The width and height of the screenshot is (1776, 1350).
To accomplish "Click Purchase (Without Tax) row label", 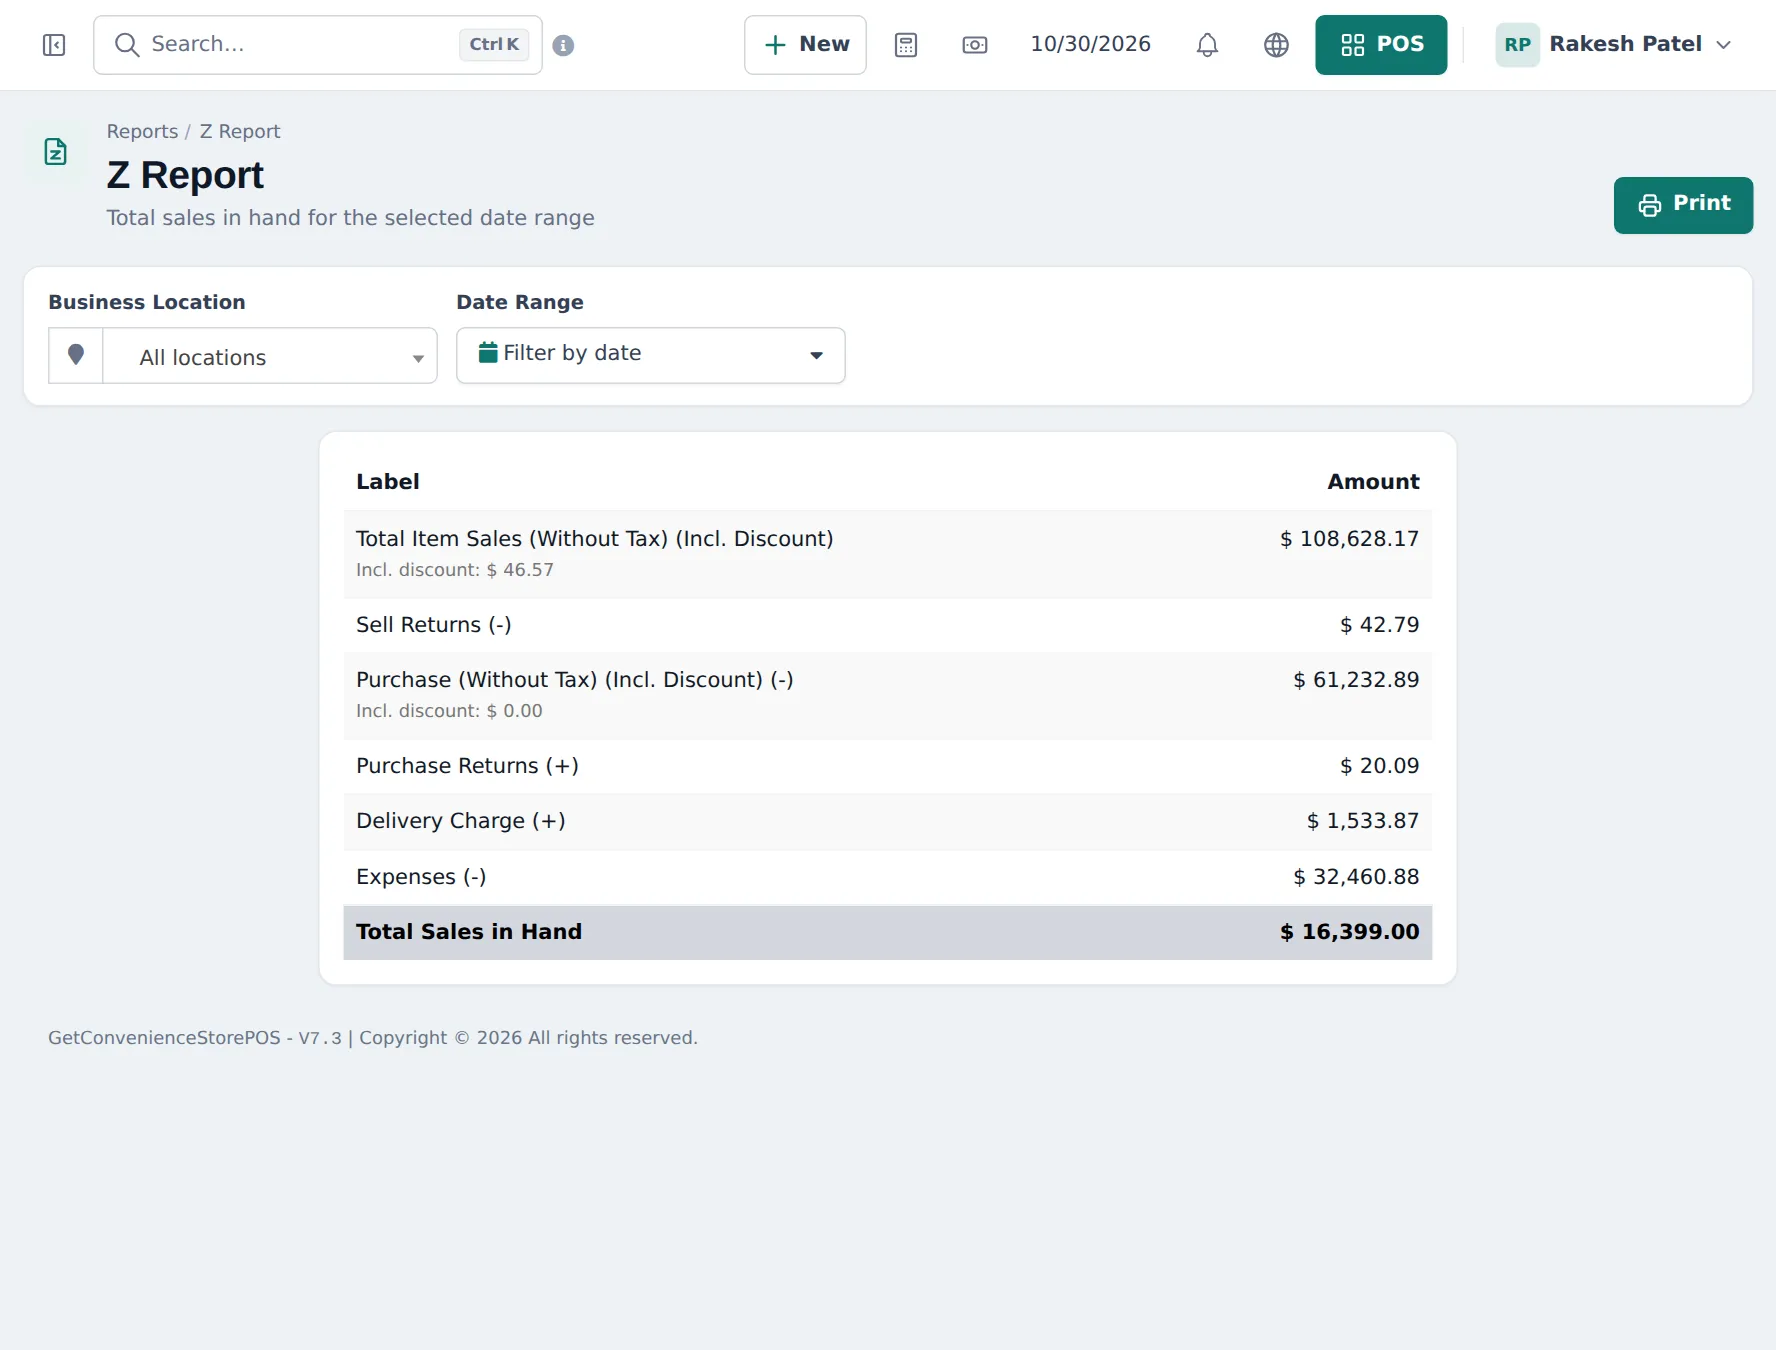I will coord(574,679).
